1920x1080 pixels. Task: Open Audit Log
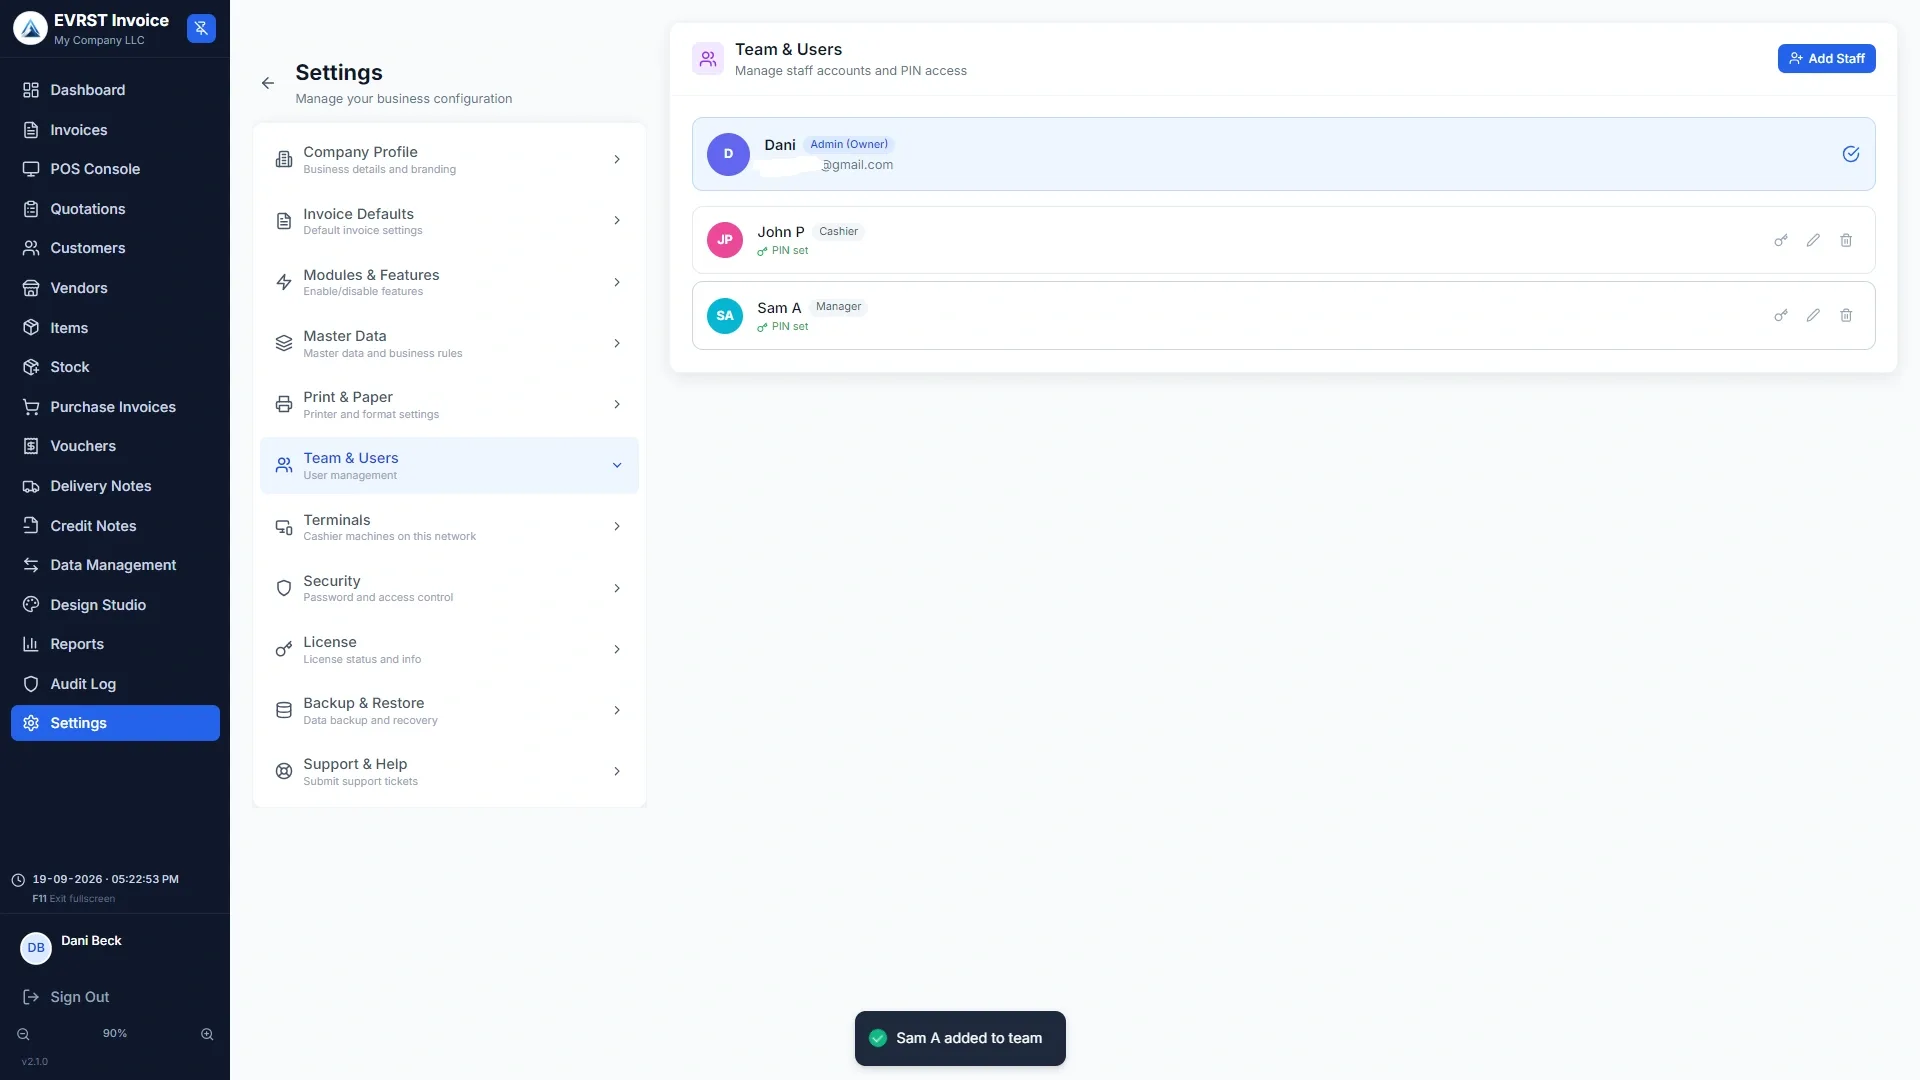coord(115,684)
